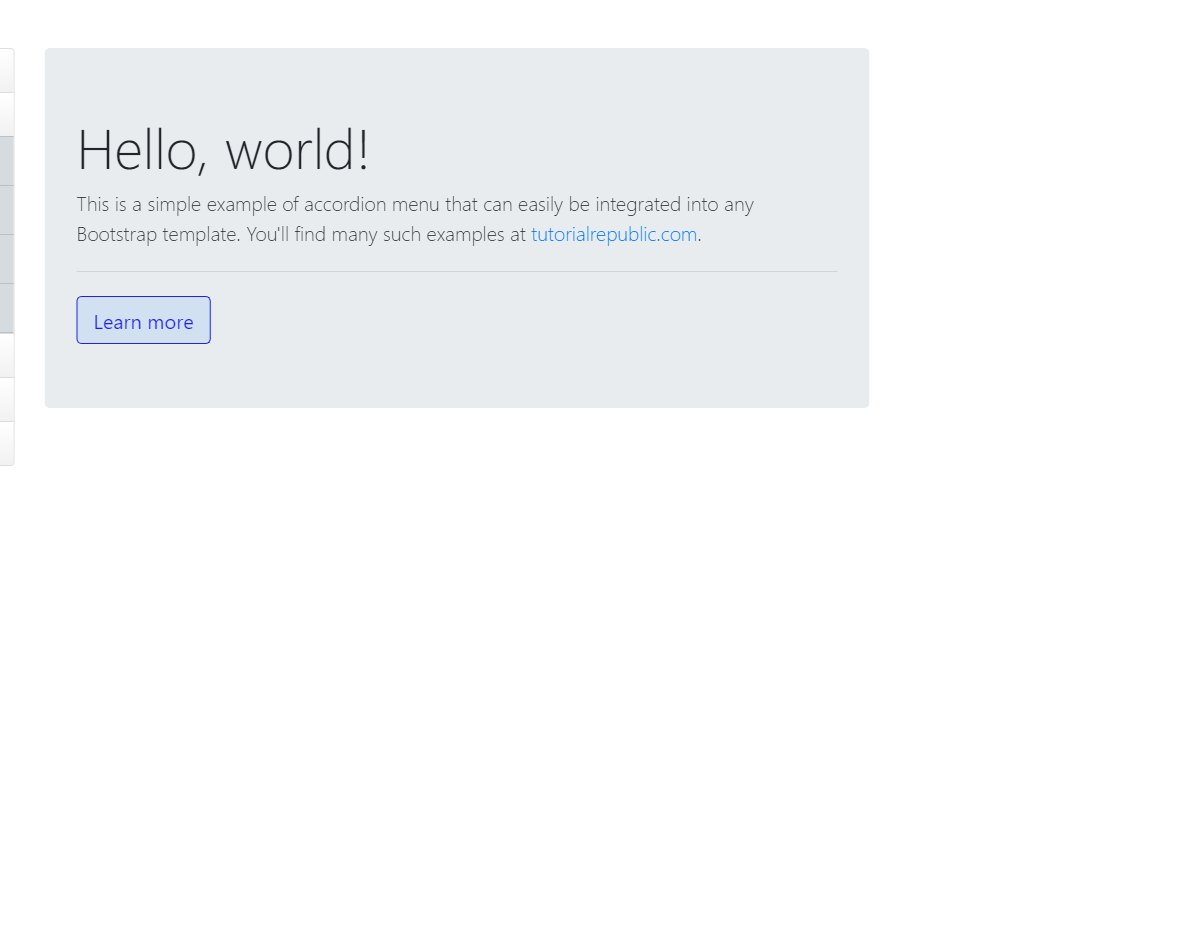
Task: Click fourth gray row in left sidebar
Action: (6, 308)
